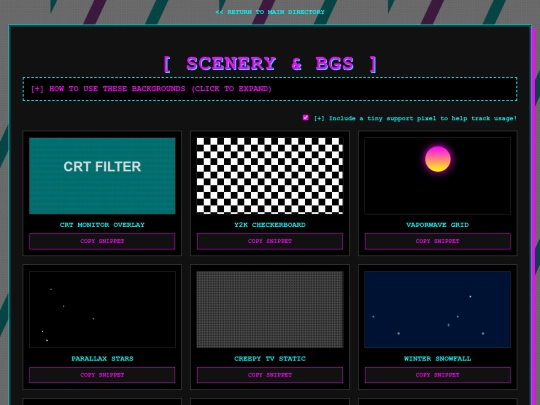Click the Scenery & BGS page heading
The width and height of the screenshot is (540, 405).
coord(270,64)
